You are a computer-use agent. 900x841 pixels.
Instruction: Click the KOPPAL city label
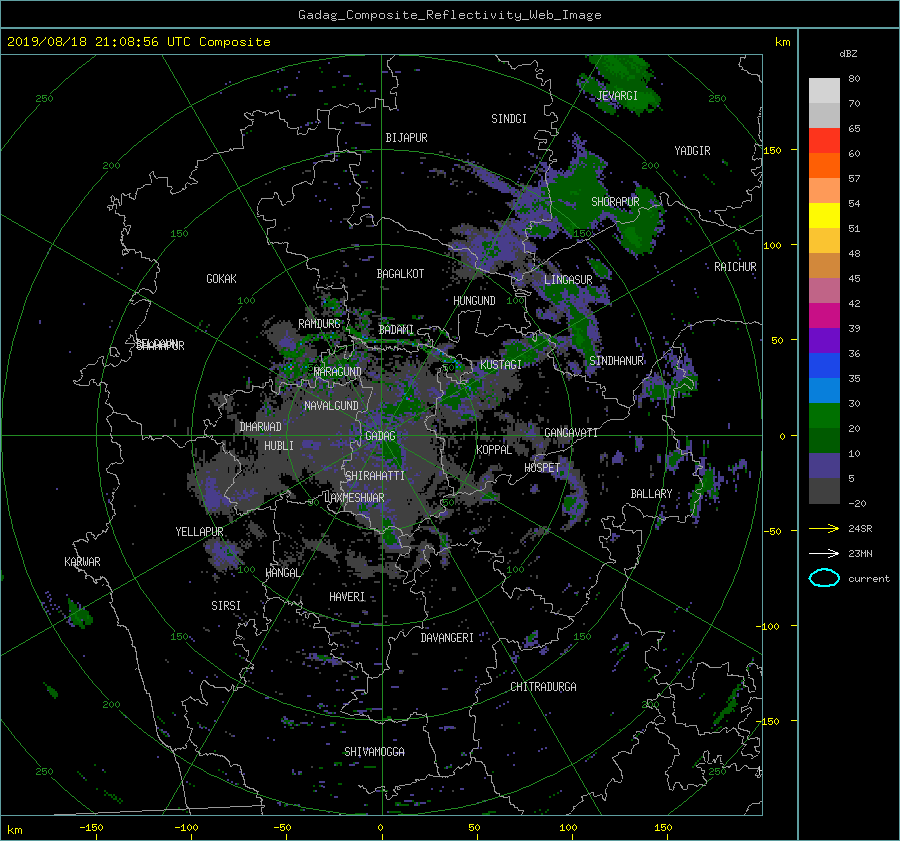click(x=494, y=449)
